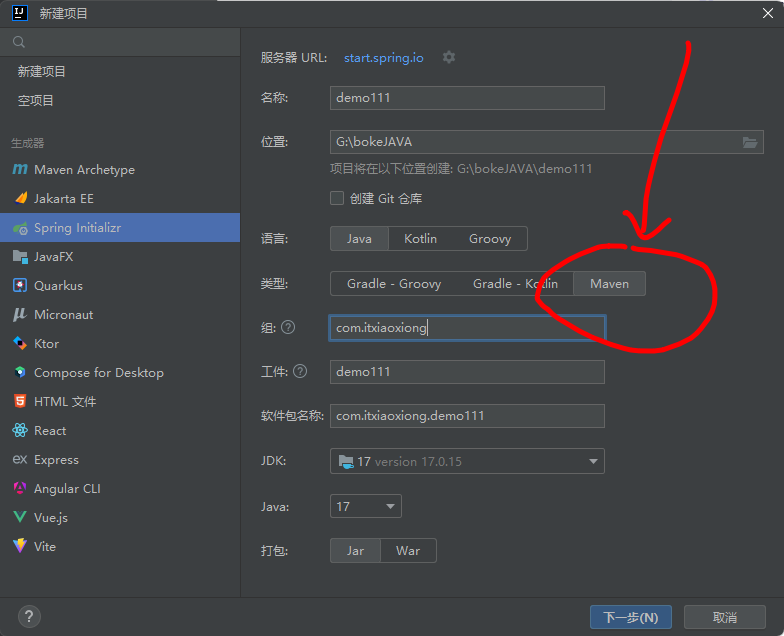
Task: Click the Angular CLI icon
Action: click(20, 488)
